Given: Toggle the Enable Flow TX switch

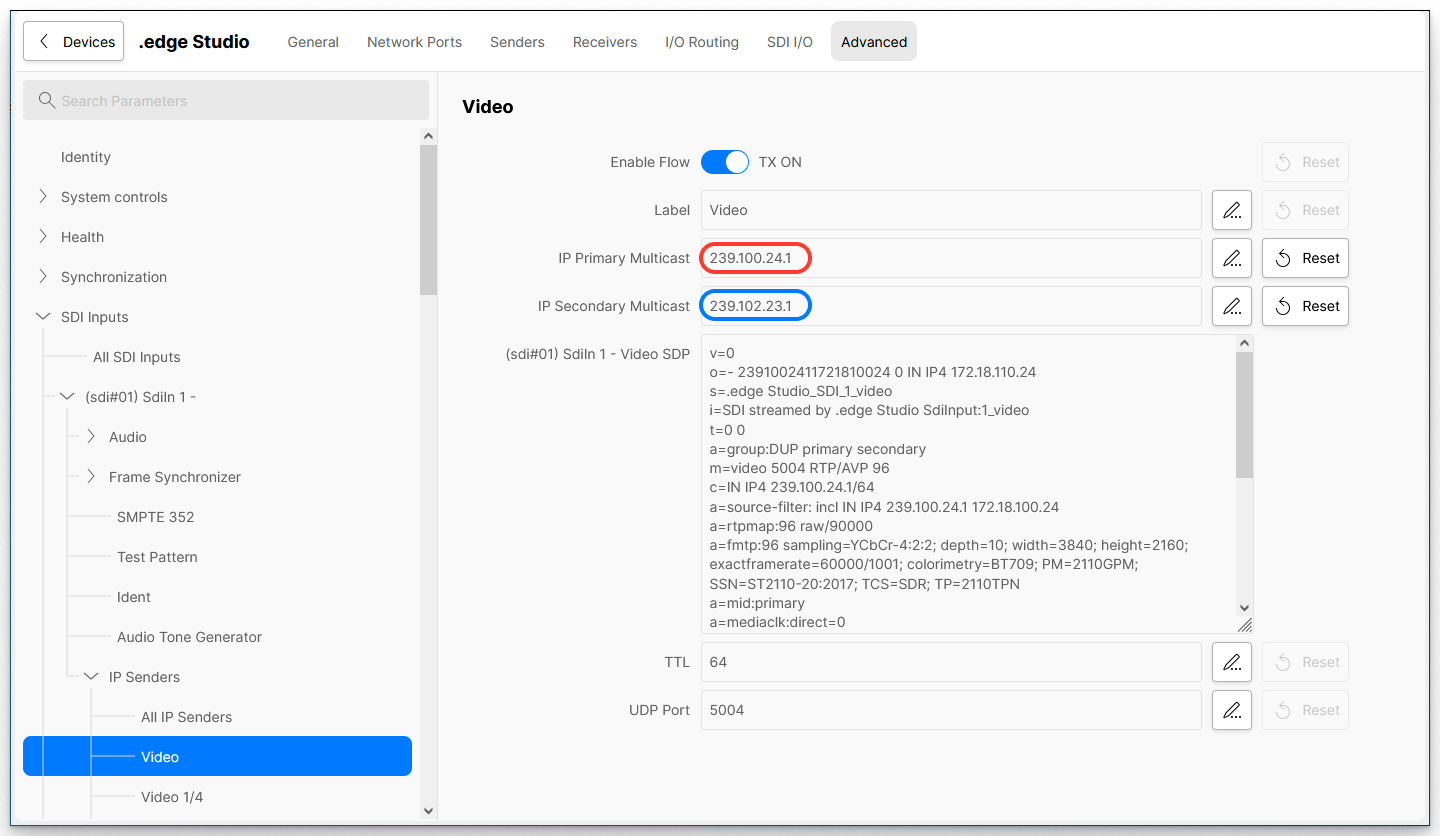Looking at the screenshot, I should click(x=725, y=162).
